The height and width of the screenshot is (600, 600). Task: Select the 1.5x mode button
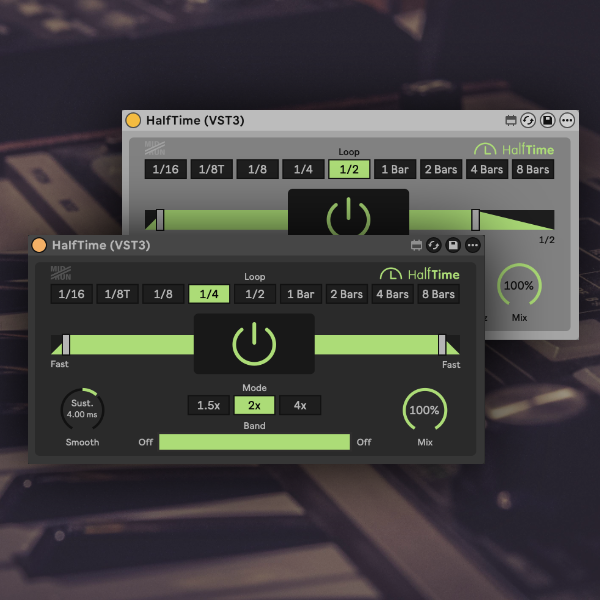pos(208,405)
